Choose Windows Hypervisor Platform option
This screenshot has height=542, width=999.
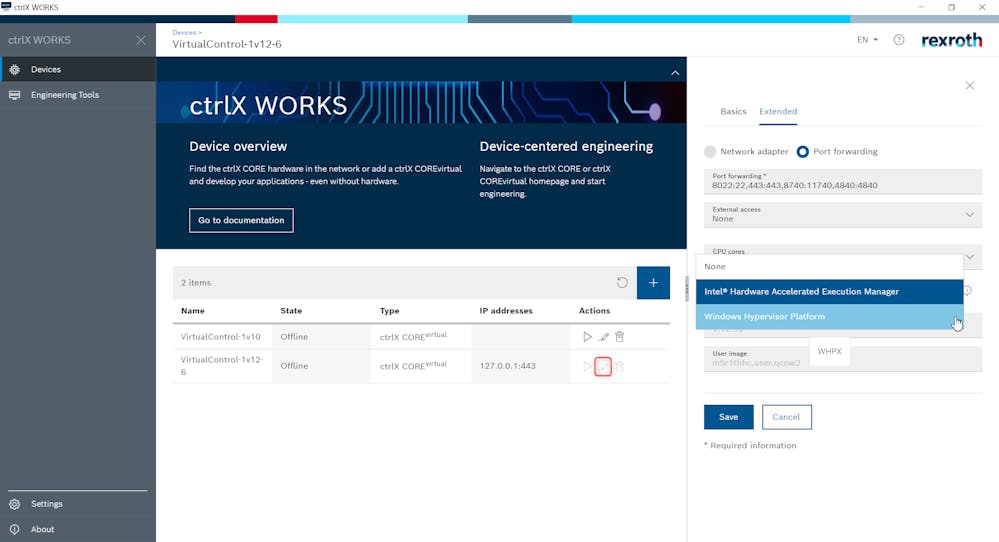(x=829, y=317)
